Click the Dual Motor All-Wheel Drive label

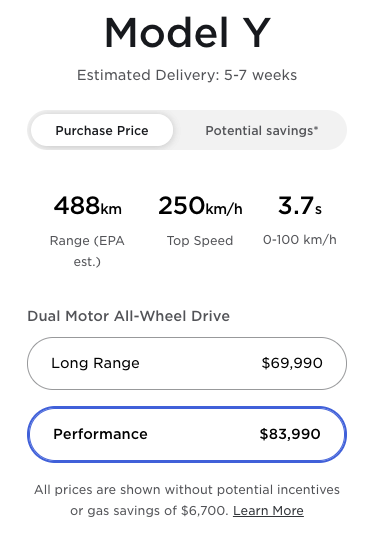129,316
